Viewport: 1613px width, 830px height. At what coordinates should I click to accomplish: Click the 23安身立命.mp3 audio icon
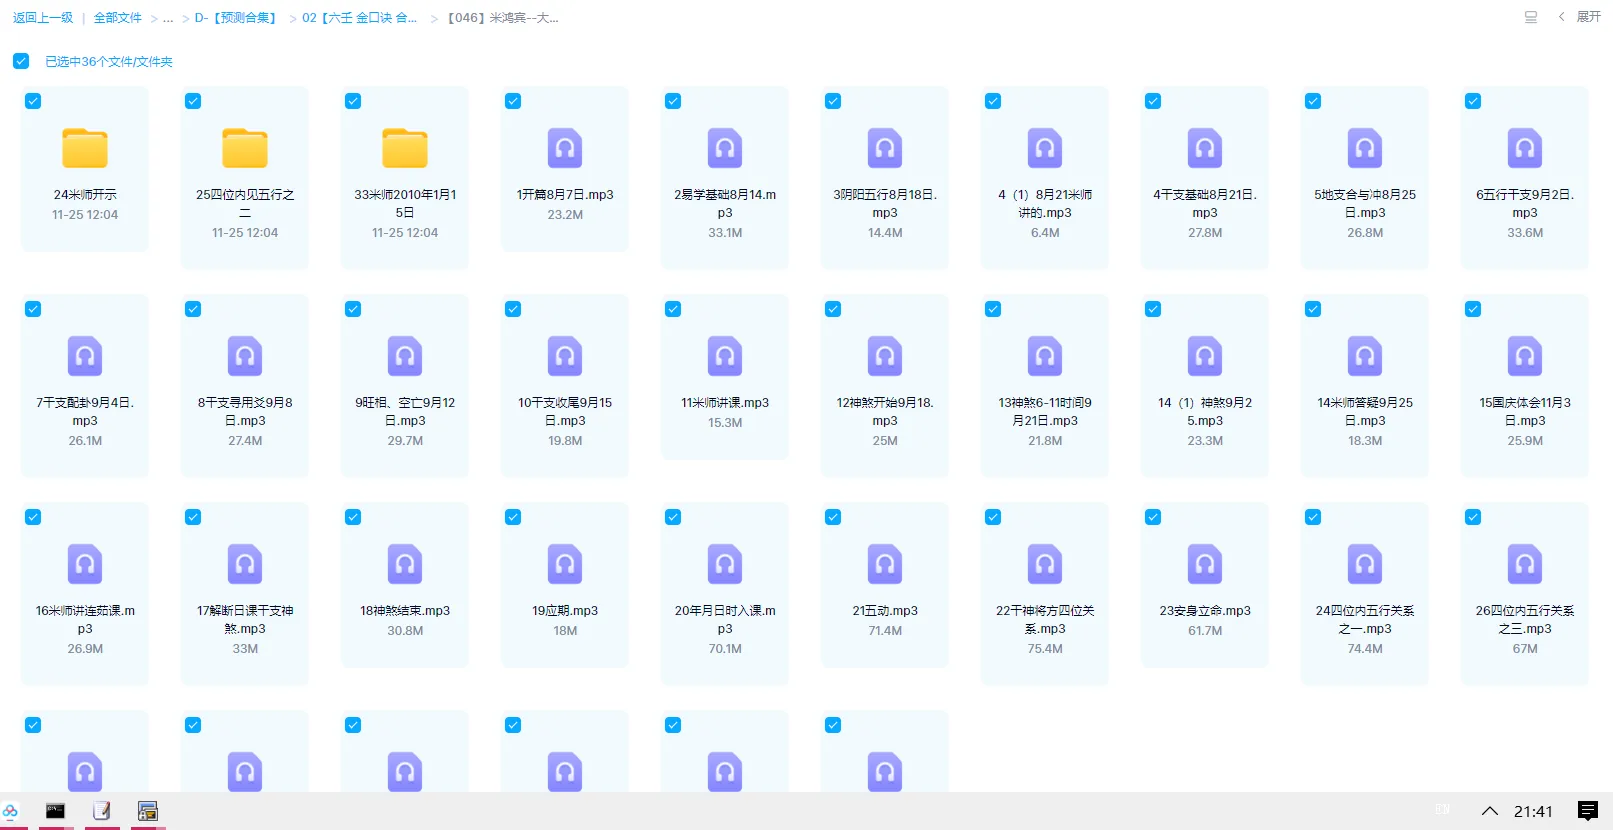click(1205, 564)
